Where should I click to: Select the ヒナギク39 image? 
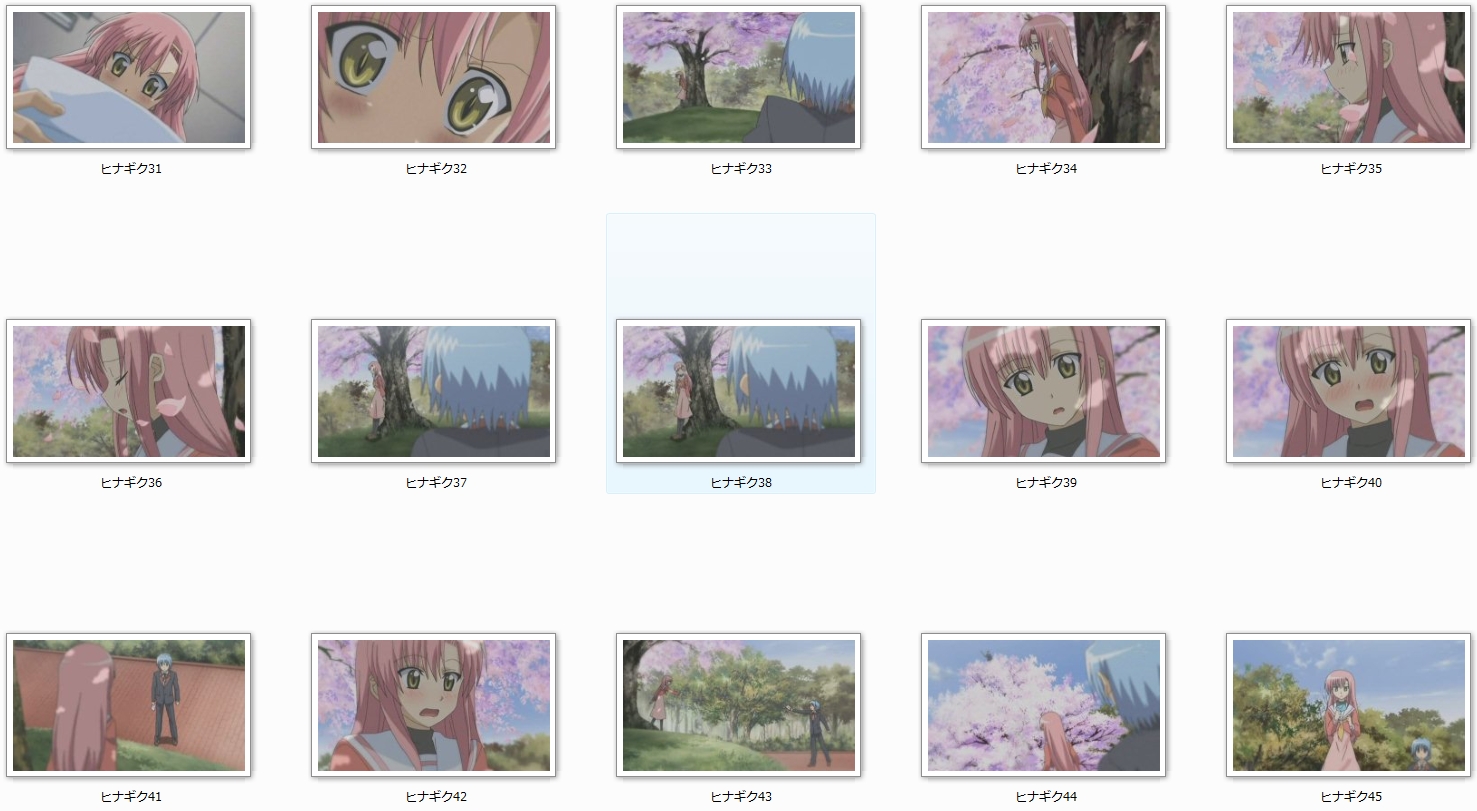(x=1044, y=392)
